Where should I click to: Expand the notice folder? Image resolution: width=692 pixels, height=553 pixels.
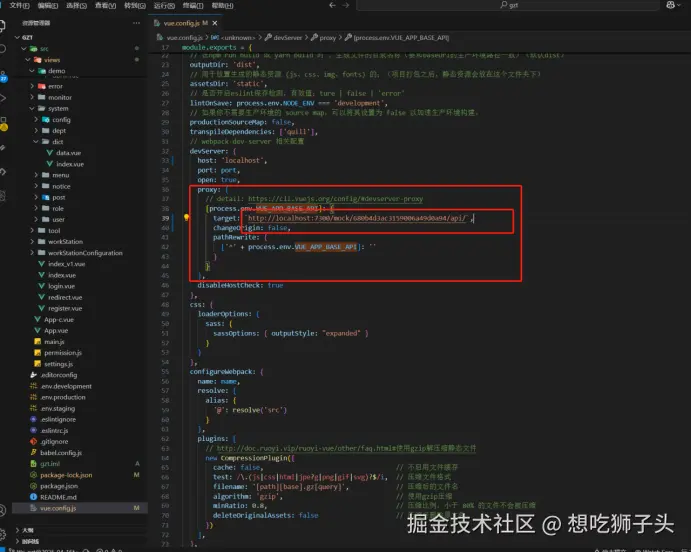click(36, 186)
